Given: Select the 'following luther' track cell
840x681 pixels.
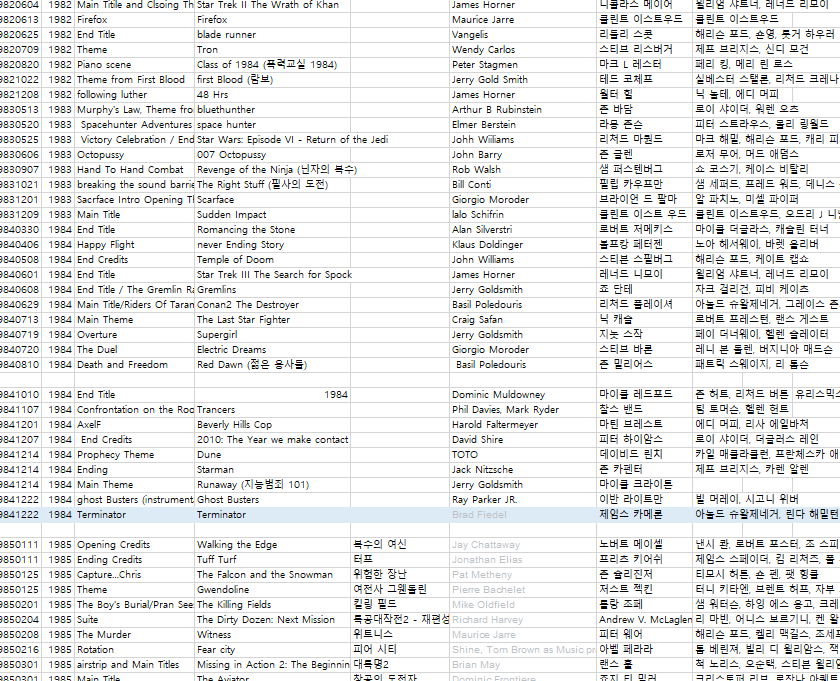Looking at the screenshot, I should [x=134, y=95].
